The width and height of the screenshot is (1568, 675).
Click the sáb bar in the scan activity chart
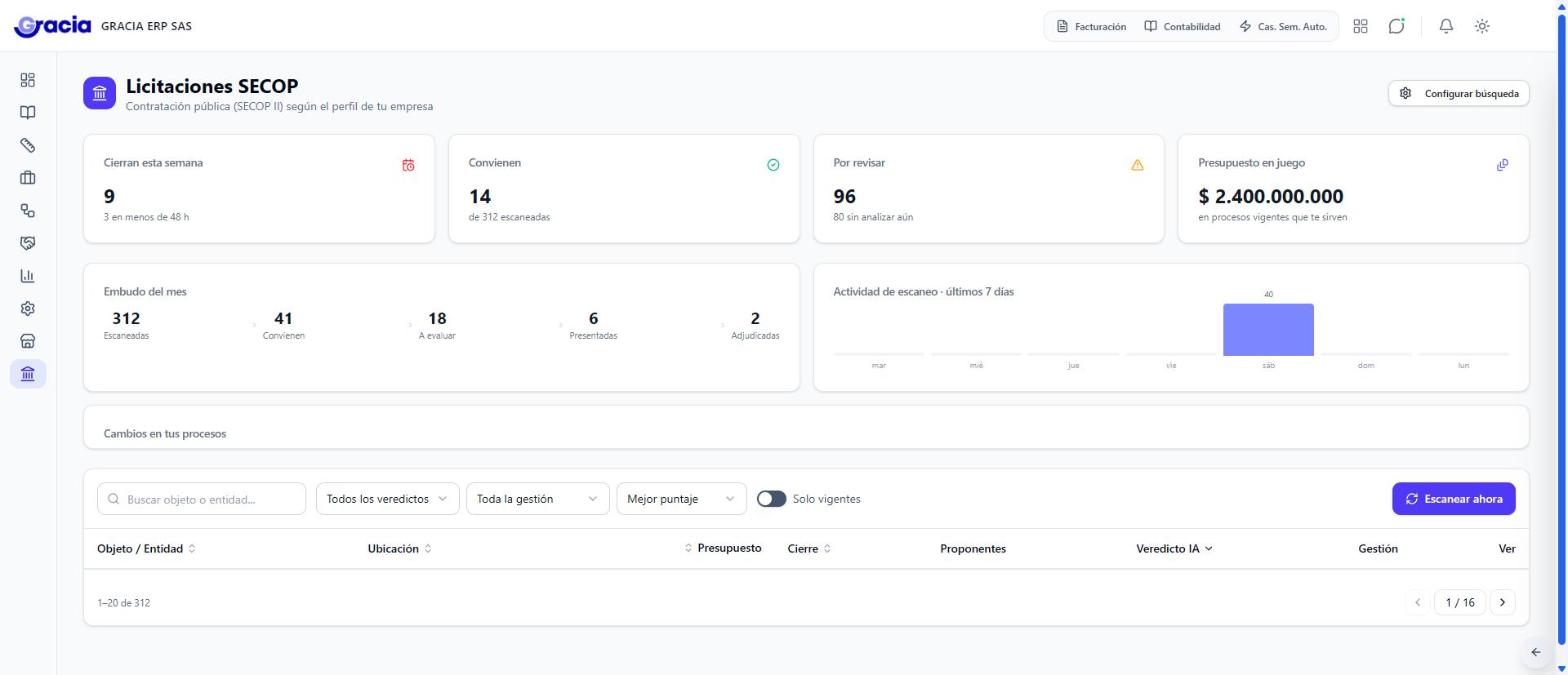tap(1268, 329)
